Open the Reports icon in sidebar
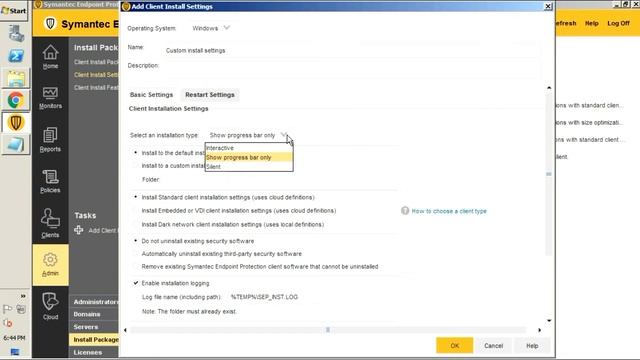 50,140
